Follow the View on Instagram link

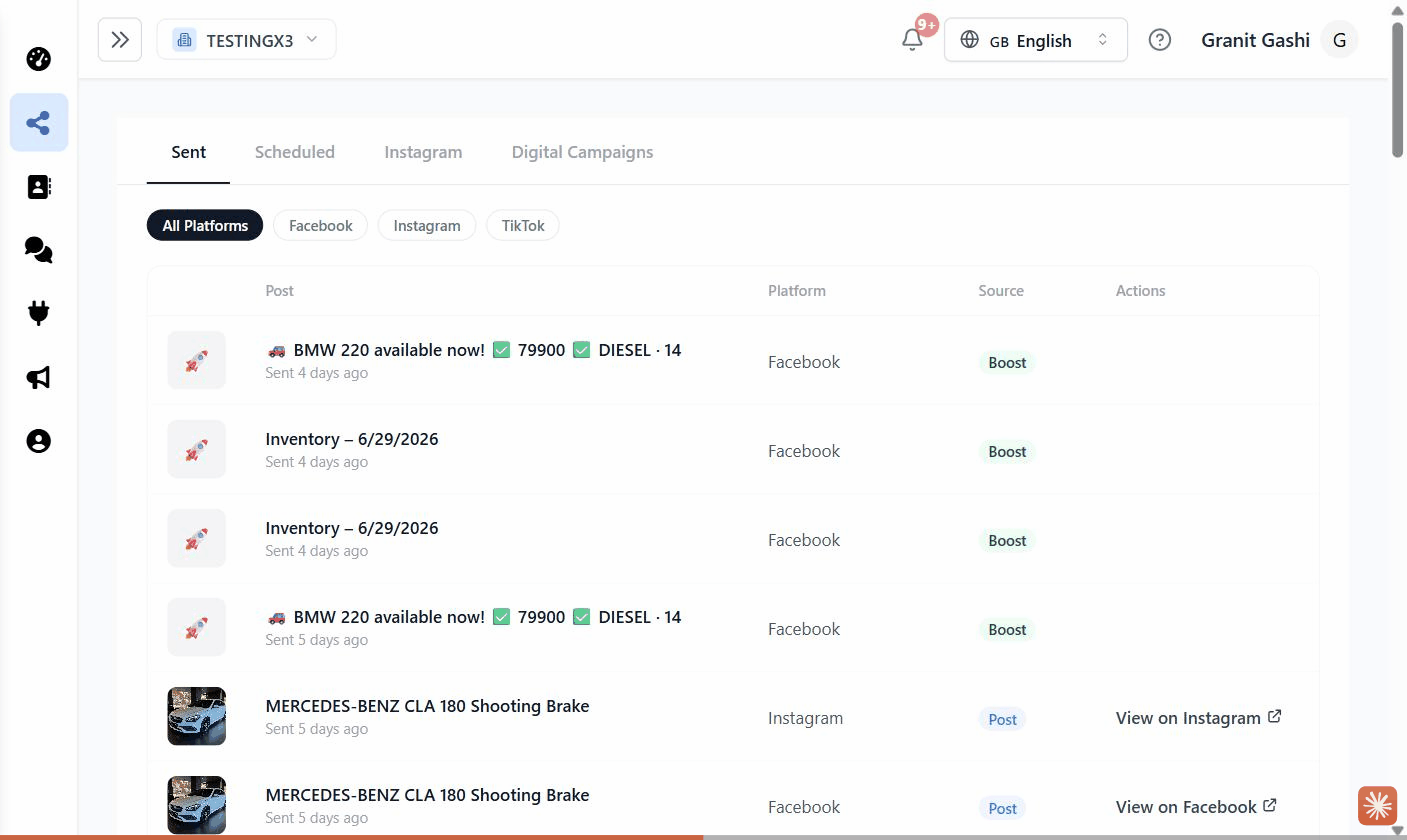click(x=1199, y=718)
